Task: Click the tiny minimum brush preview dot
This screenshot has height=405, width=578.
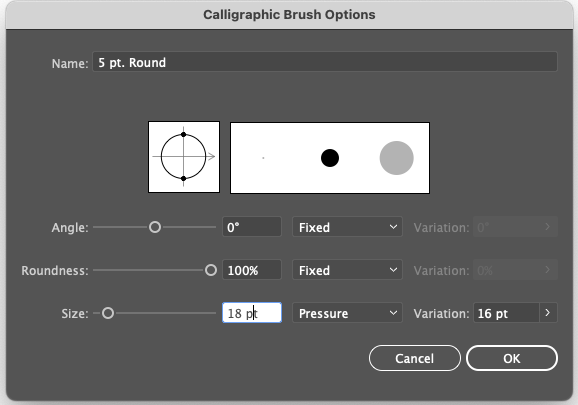Action: 263,158
